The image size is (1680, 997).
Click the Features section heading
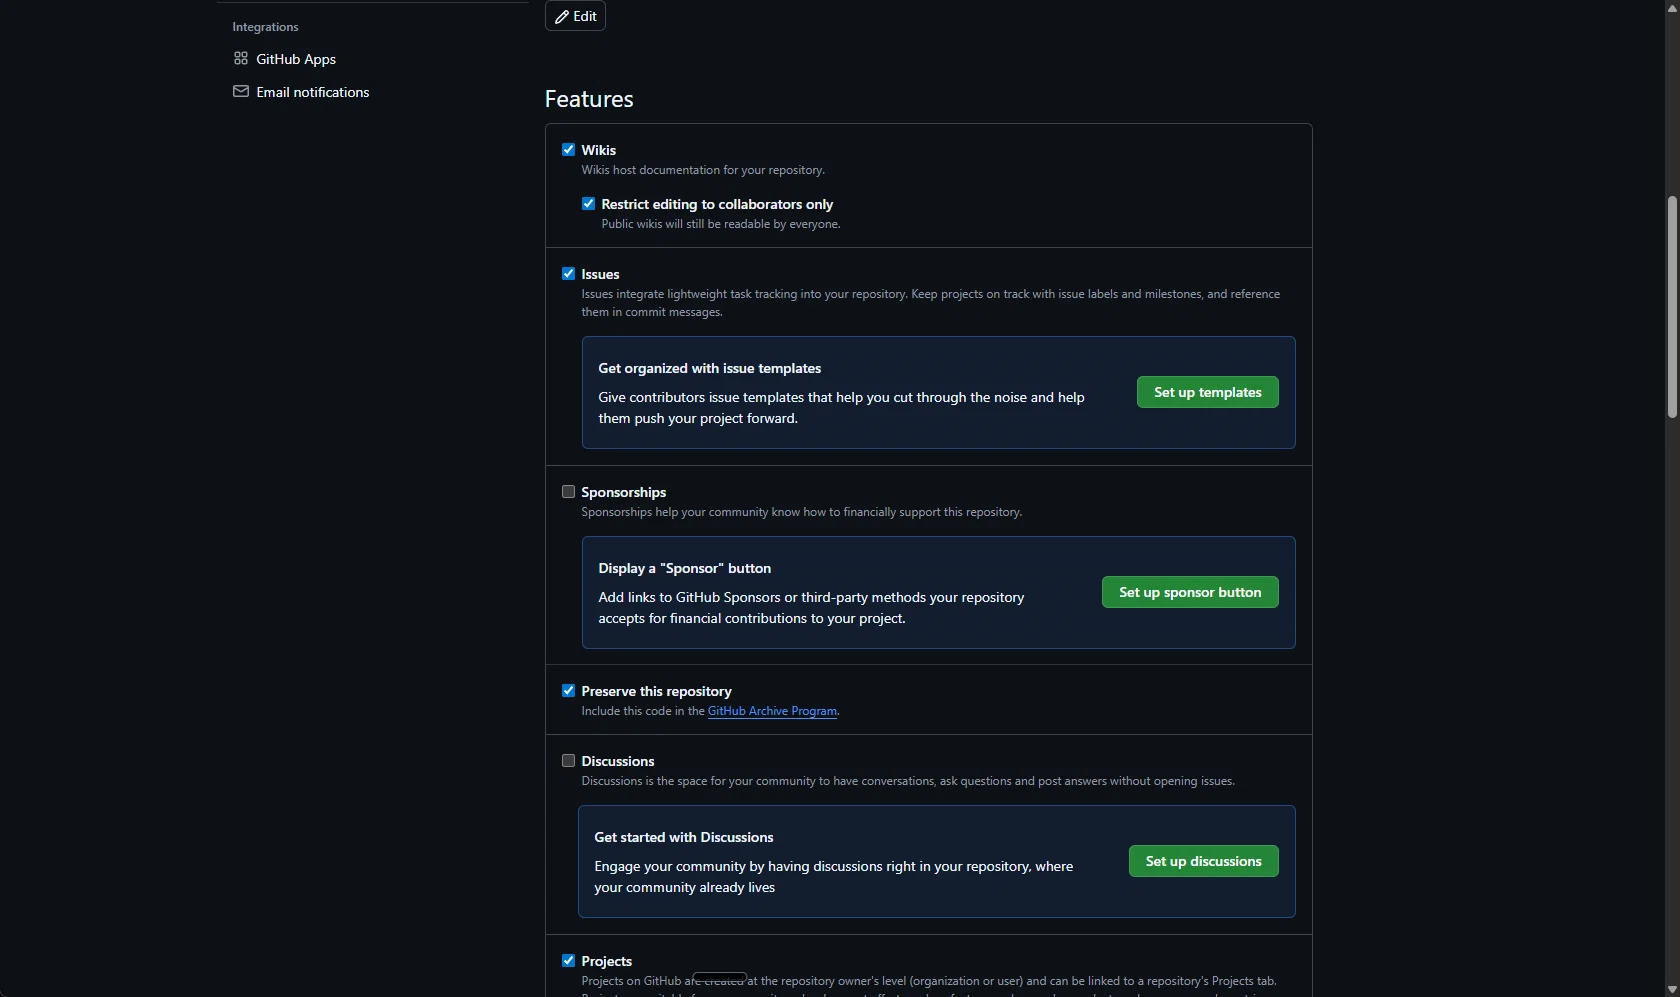[589, 99]
